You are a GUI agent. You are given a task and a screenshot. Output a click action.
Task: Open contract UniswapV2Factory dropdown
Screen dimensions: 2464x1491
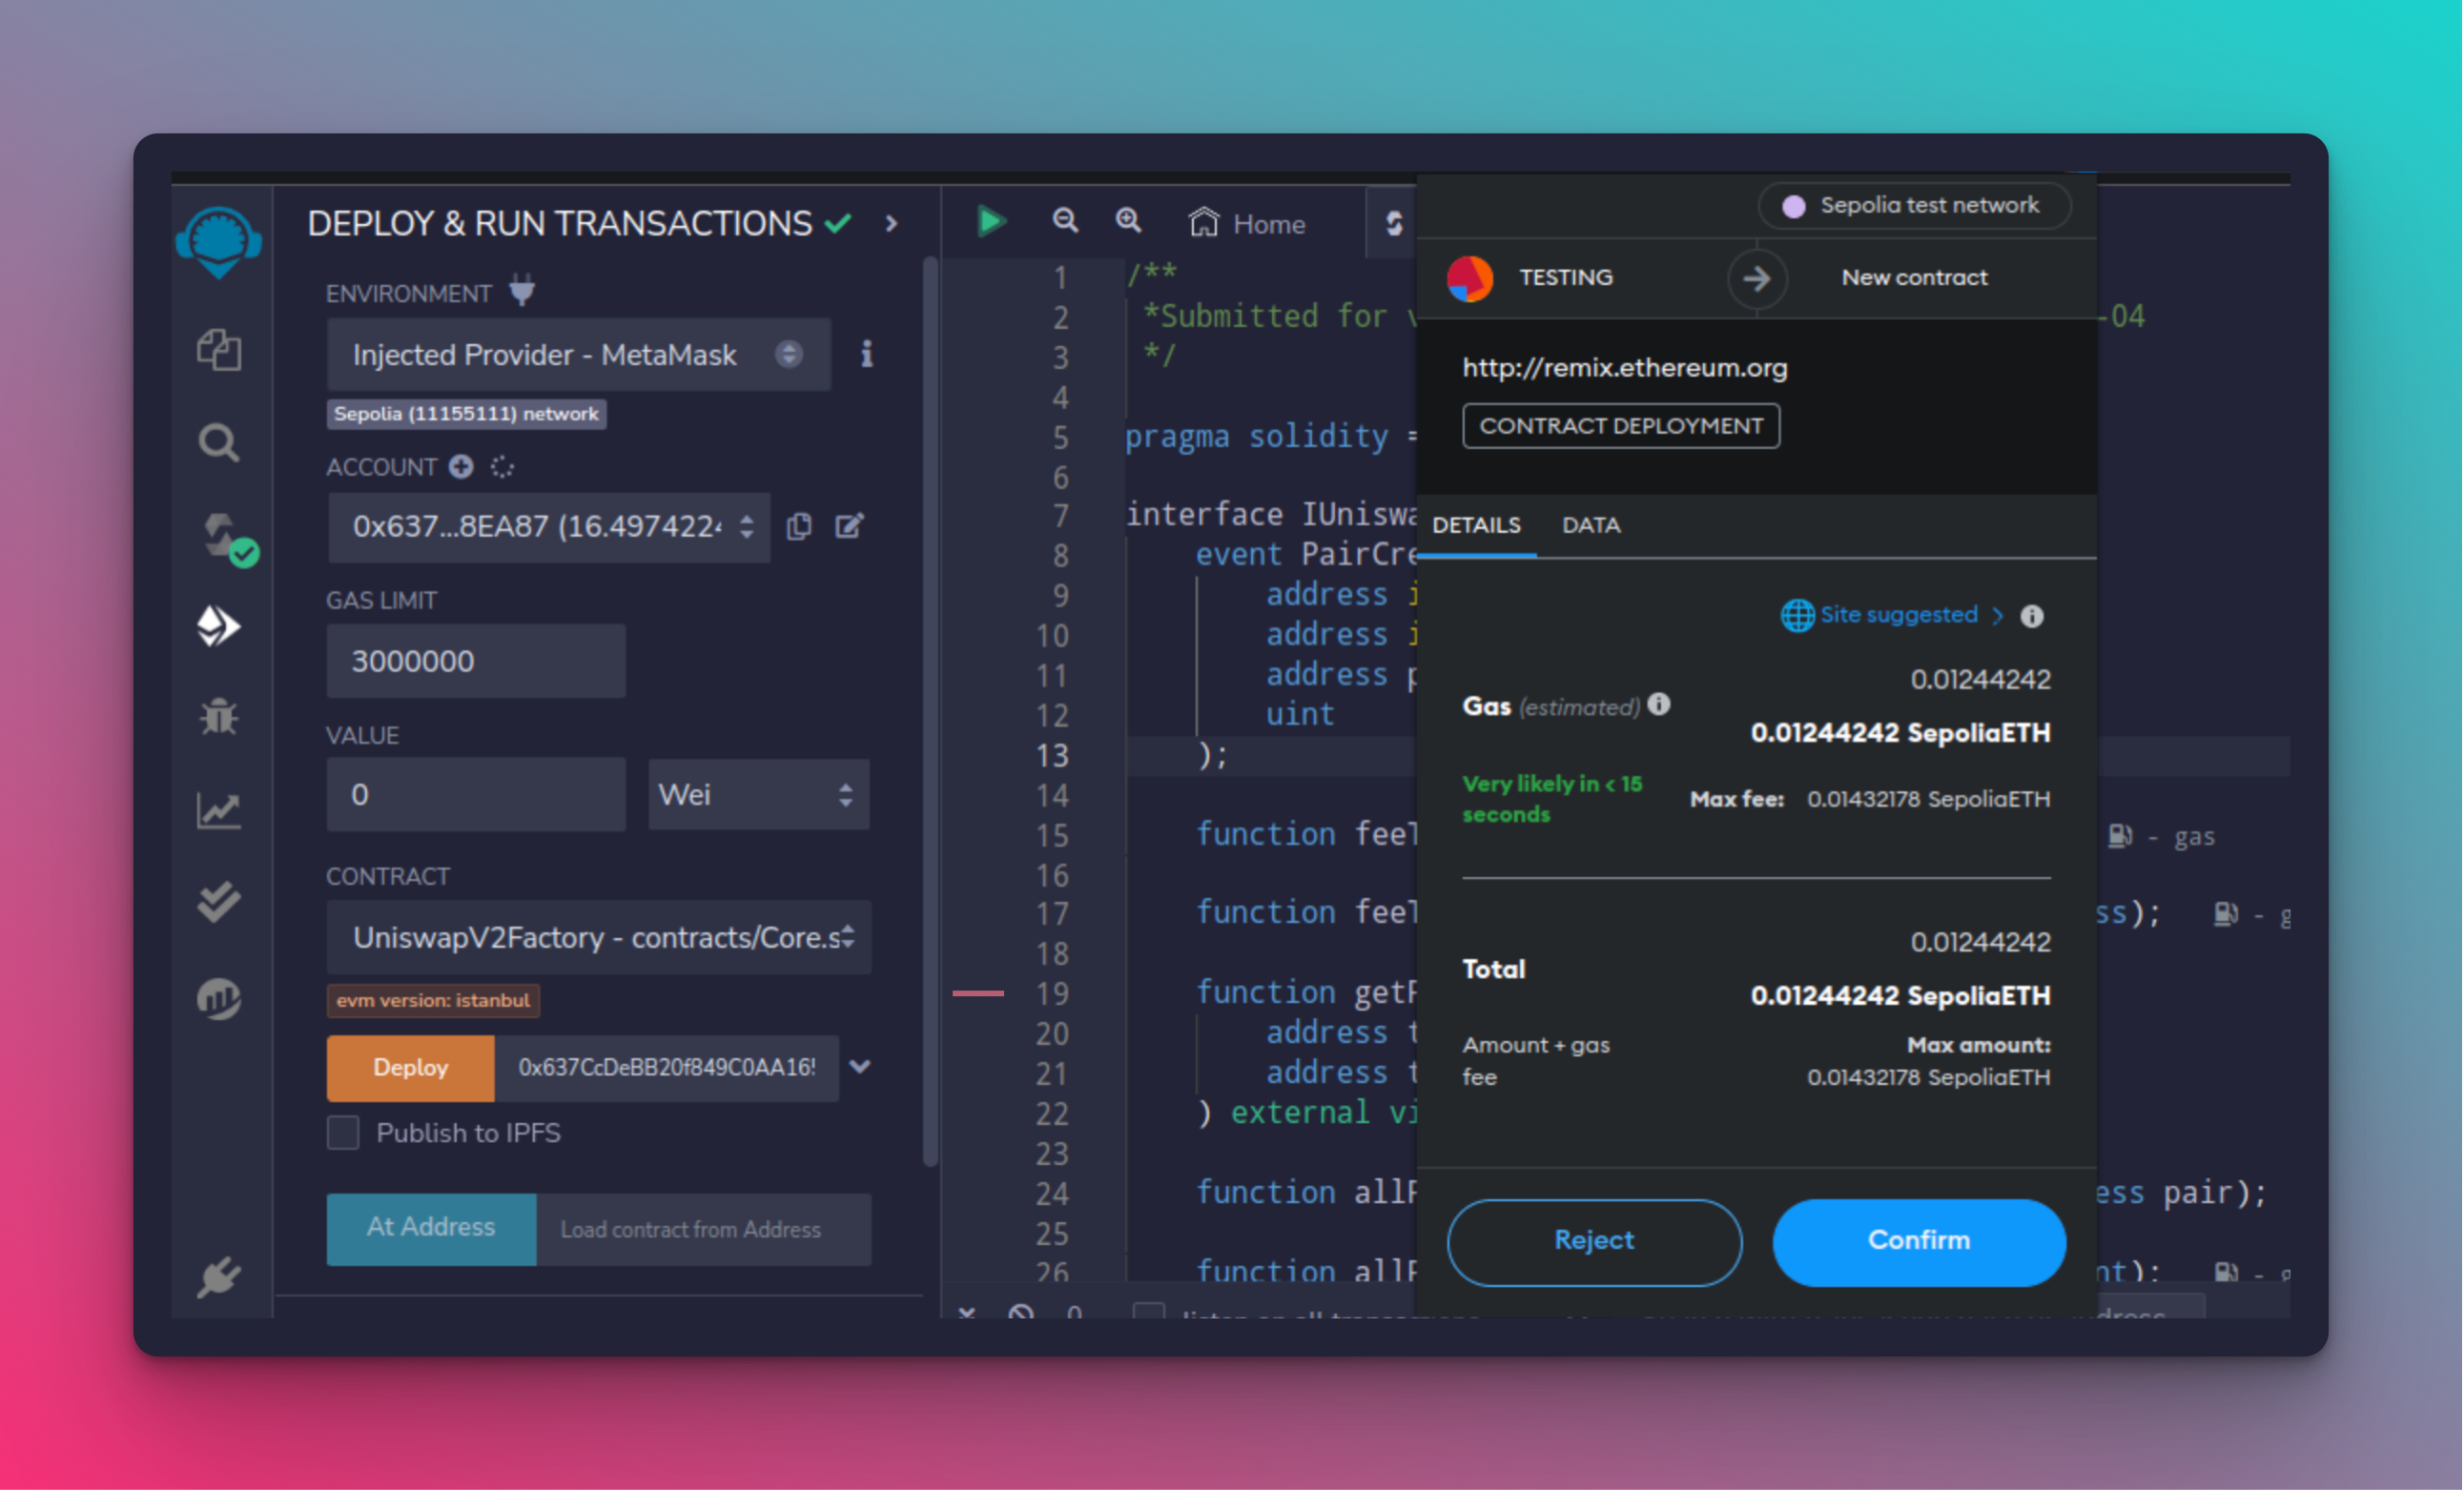[x=598, y=937]
